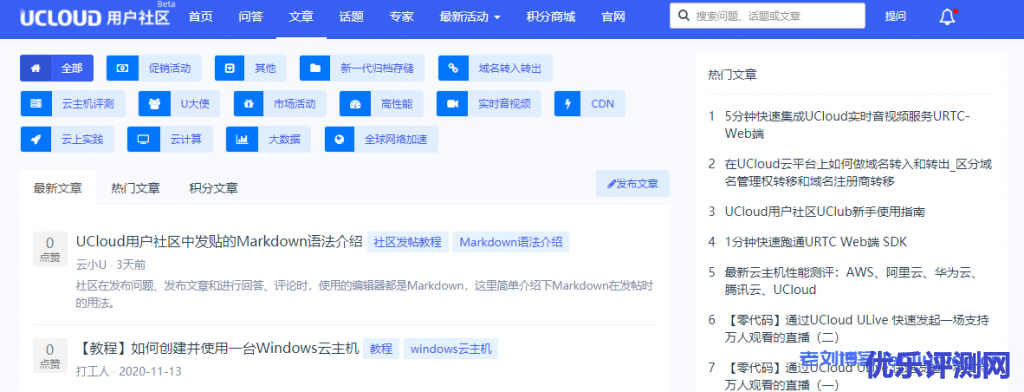Click the money icon beside 促销活动
The image size is (1024, 392).
click(x=122, y=68)
